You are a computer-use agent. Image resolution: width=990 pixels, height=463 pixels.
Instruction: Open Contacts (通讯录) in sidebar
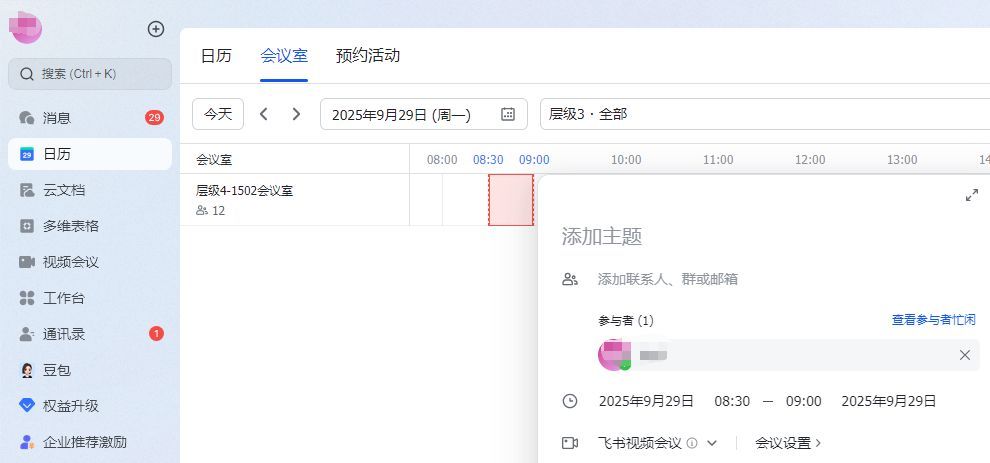click(x=63, y=334)
